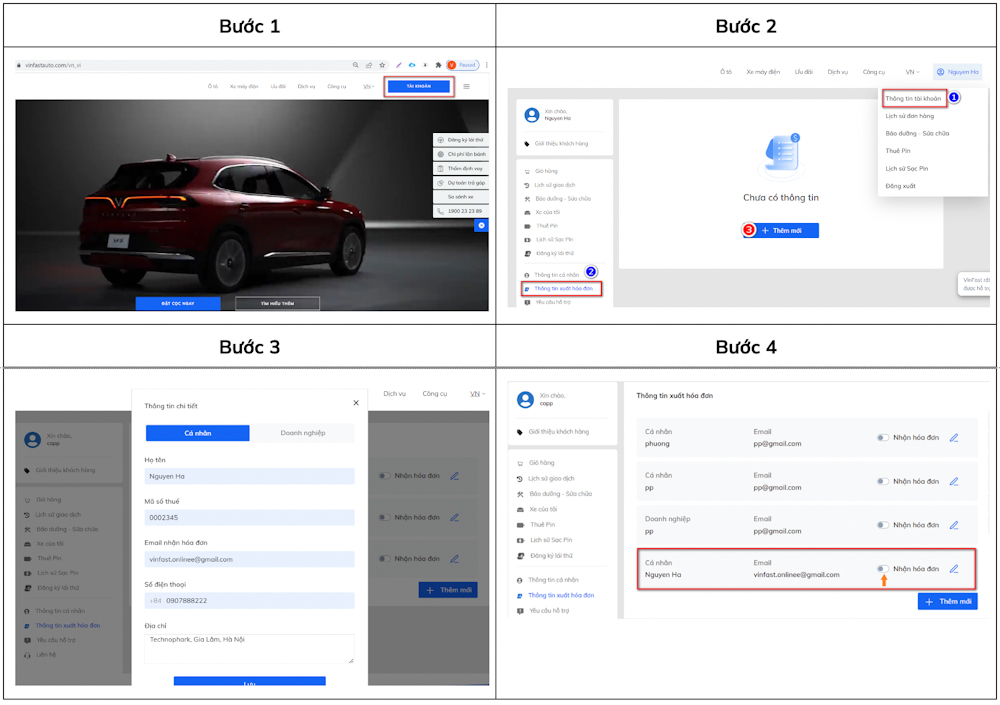Turn on Nhận hóa đơn for Nguyen Ha
Image resolution: width=1000 pixels, height=705 pixels.
(x=882, y=569)
